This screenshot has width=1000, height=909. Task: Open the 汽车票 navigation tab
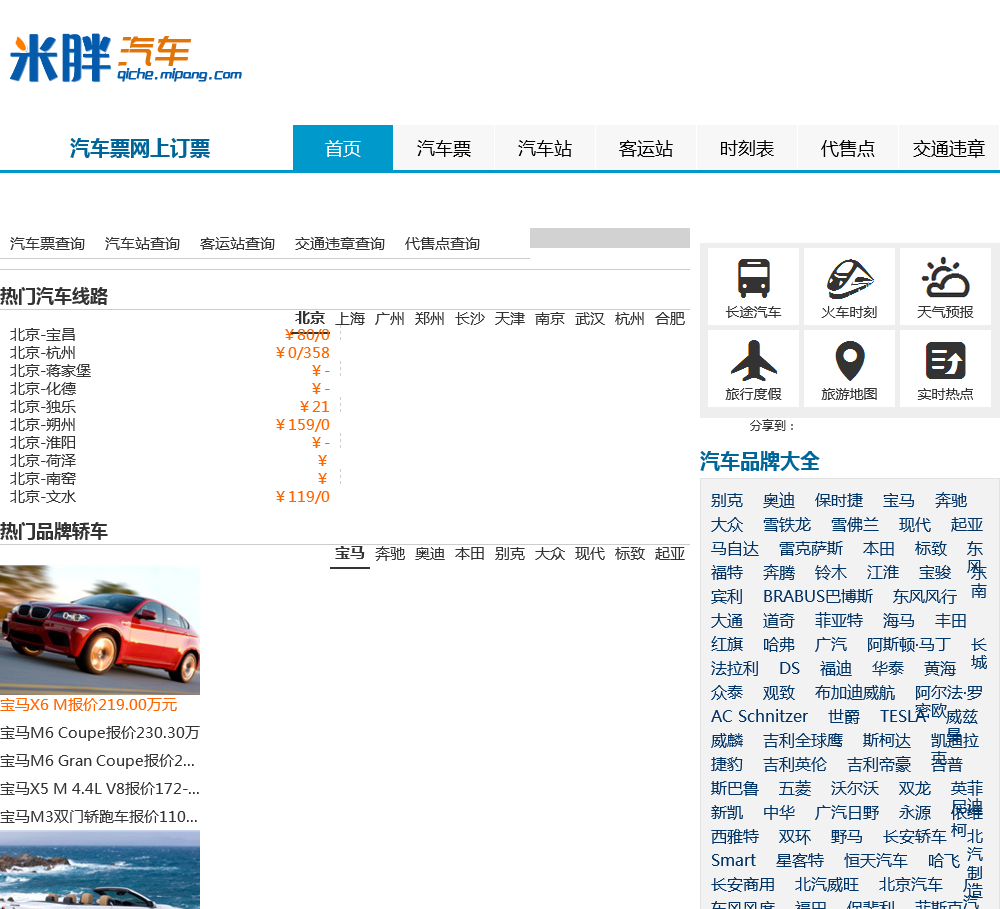tap(444, 148)
